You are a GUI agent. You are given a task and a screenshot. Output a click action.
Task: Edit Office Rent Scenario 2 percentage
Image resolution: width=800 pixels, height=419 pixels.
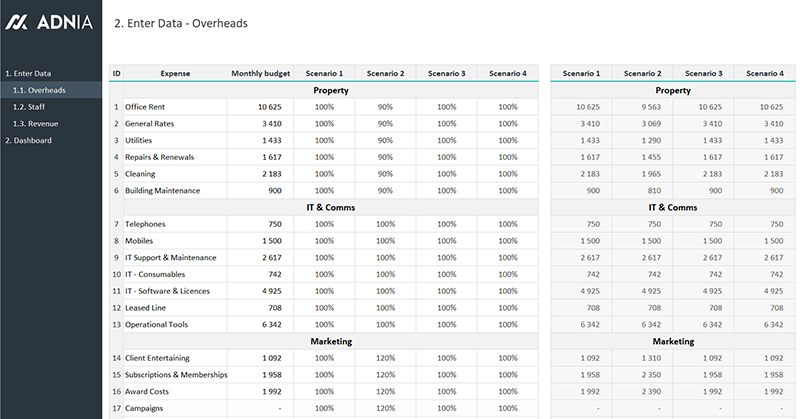[x=385, y=107]
